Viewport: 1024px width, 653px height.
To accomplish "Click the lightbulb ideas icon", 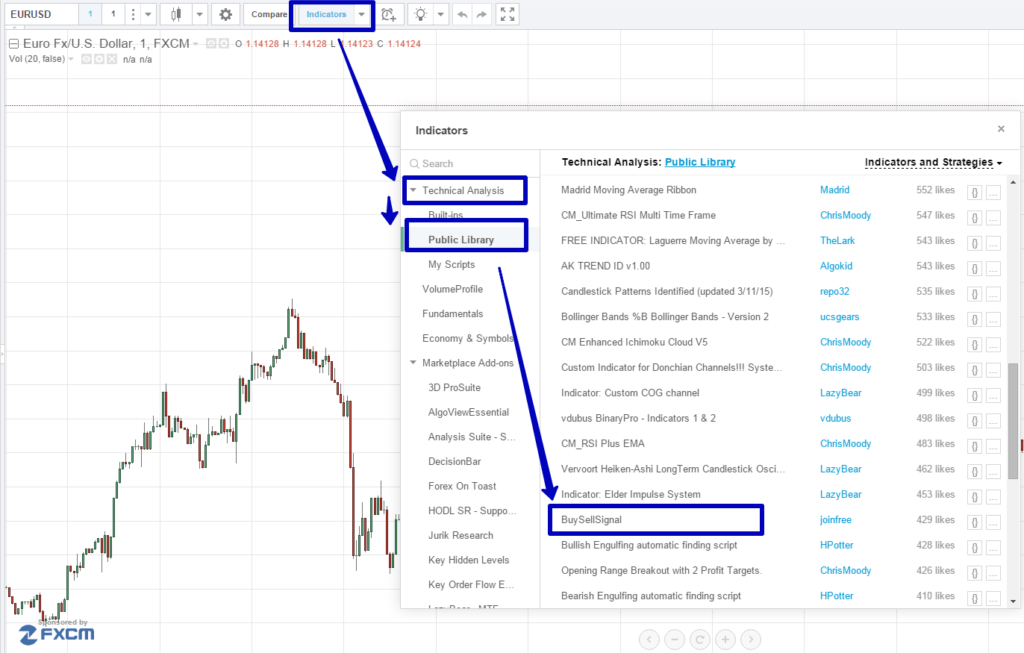I will (x=421, y=15).
